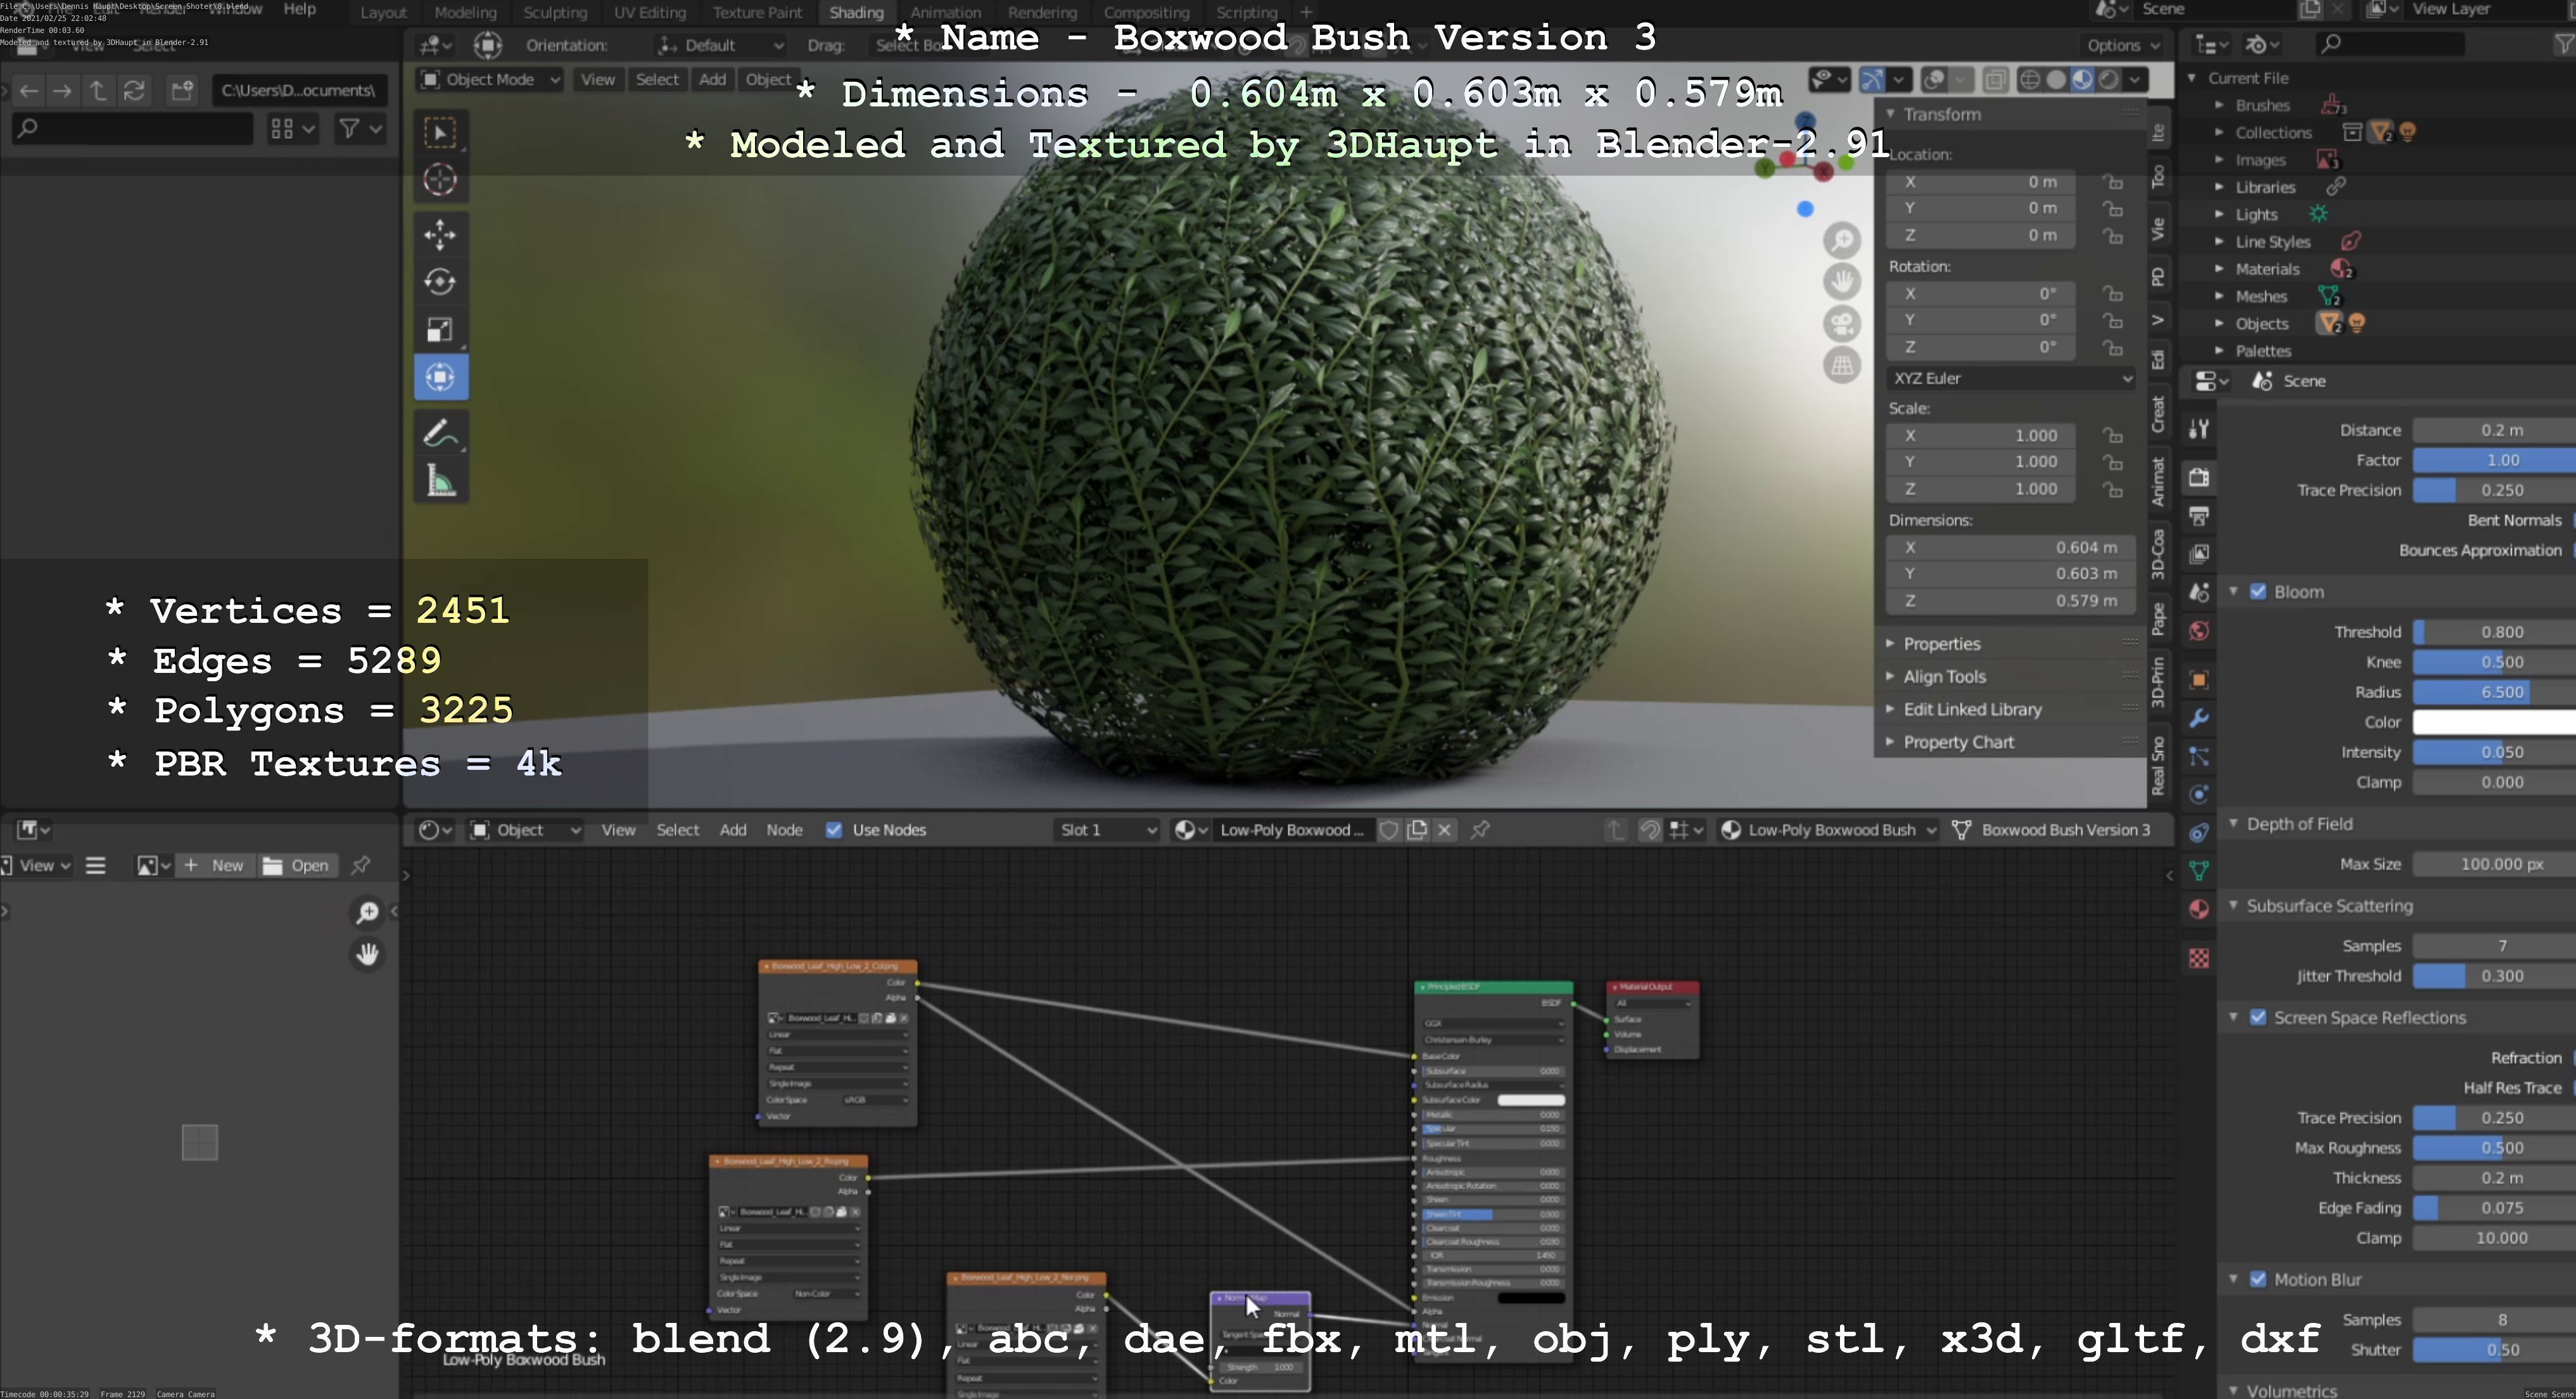Disable the Bloom checkbox
This screenshot has width=2576, height=1399.
2258,591
